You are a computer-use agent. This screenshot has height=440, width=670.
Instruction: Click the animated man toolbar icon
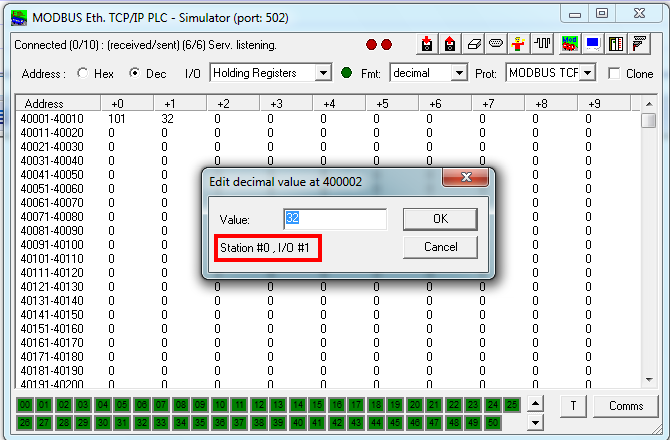(518, 44)
